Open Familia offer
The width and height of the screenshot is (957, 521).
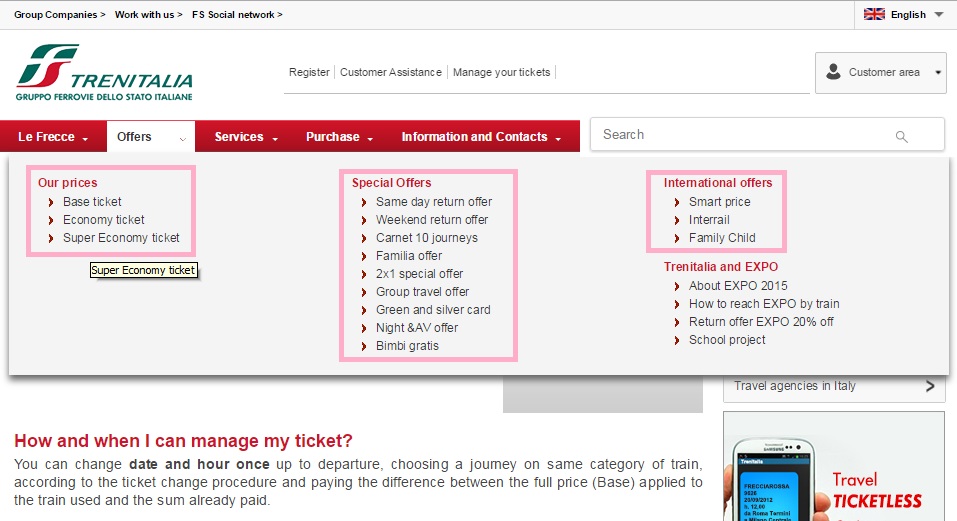pos(409,256)
